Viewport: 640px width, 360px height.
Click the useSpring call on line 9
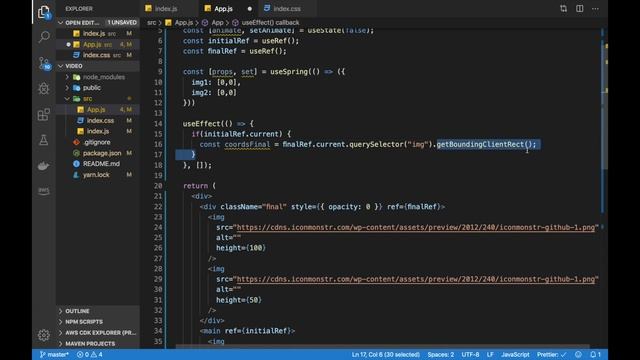[289, 72]
